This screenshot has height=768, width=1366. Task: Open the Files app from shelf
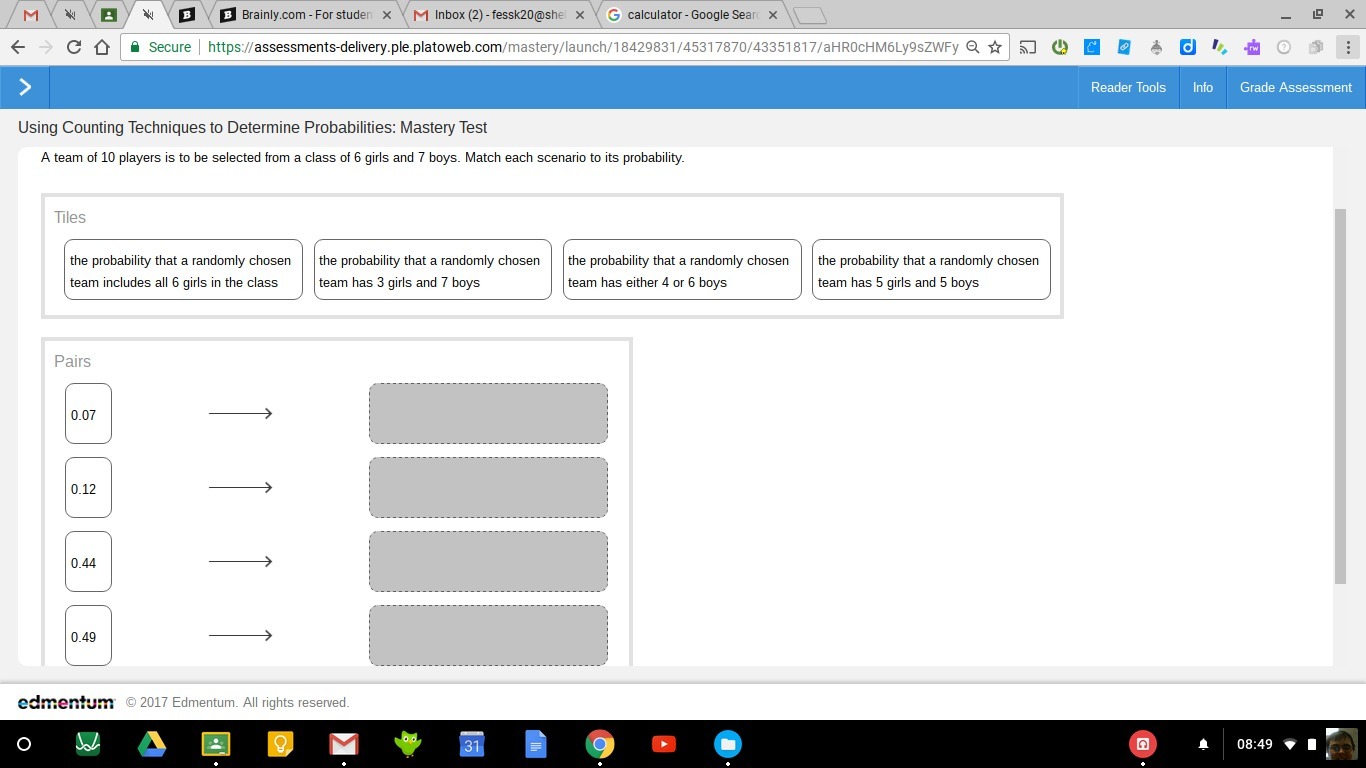pos(728,744)
